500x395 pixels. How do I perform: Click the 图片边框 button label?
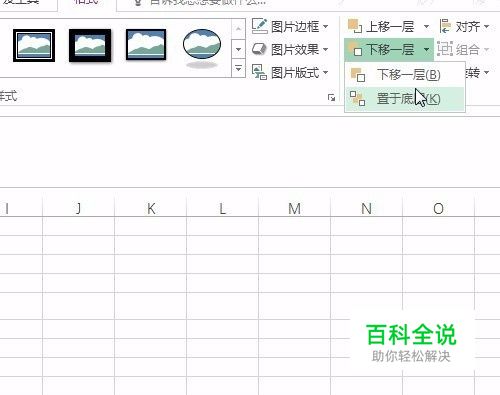[x=295, y=27]
